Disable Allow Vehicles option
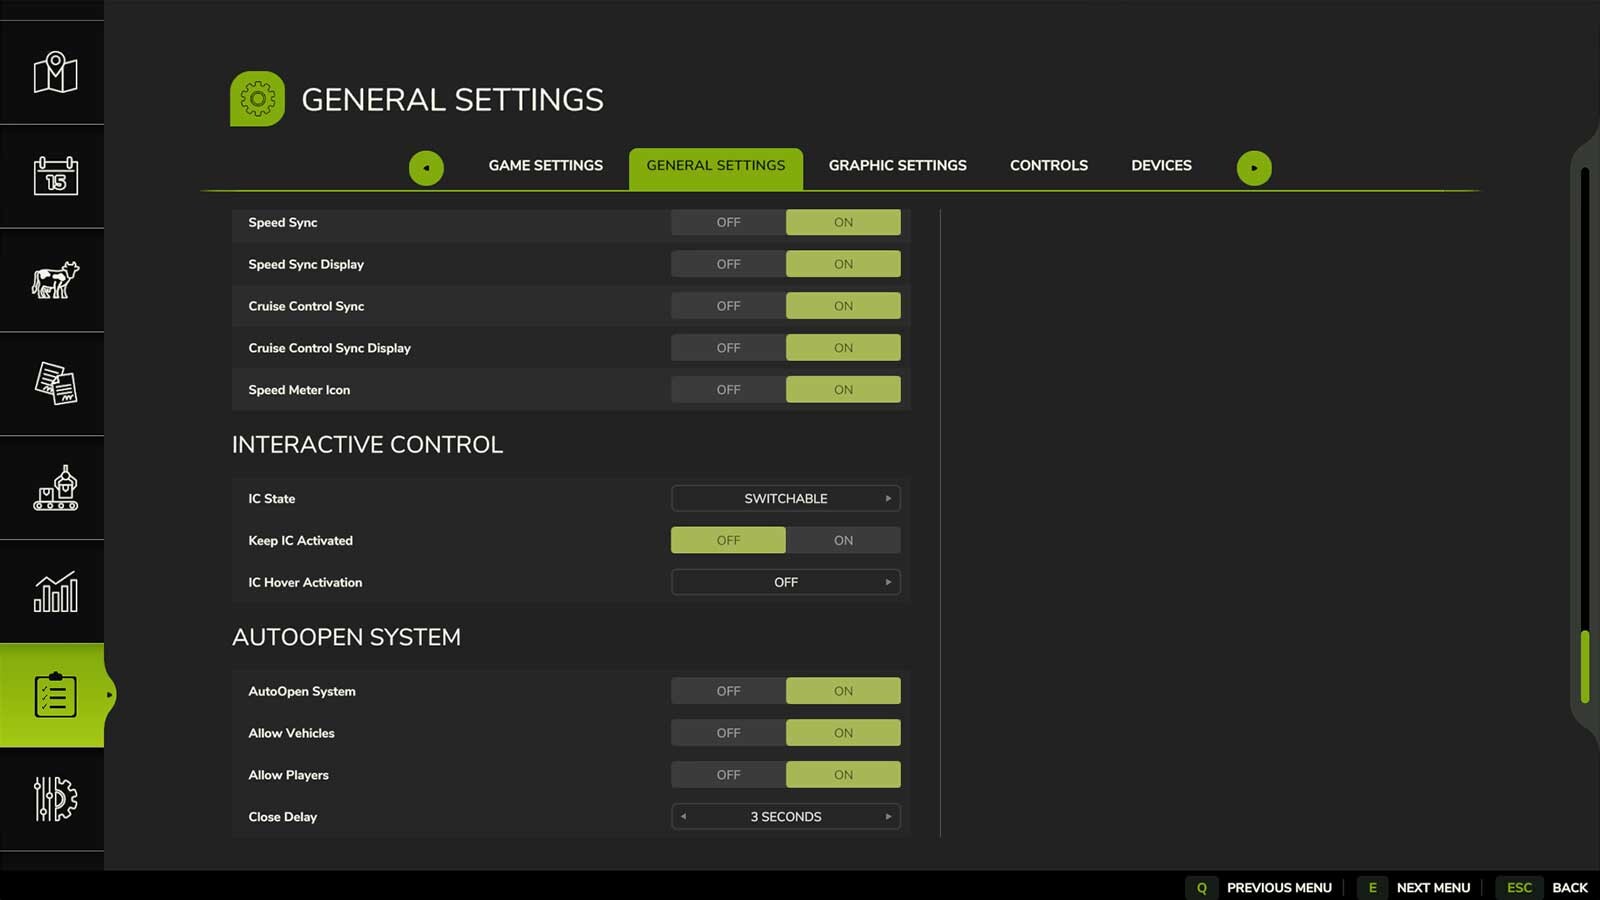 pyautogui.click(x=728, y=733)
